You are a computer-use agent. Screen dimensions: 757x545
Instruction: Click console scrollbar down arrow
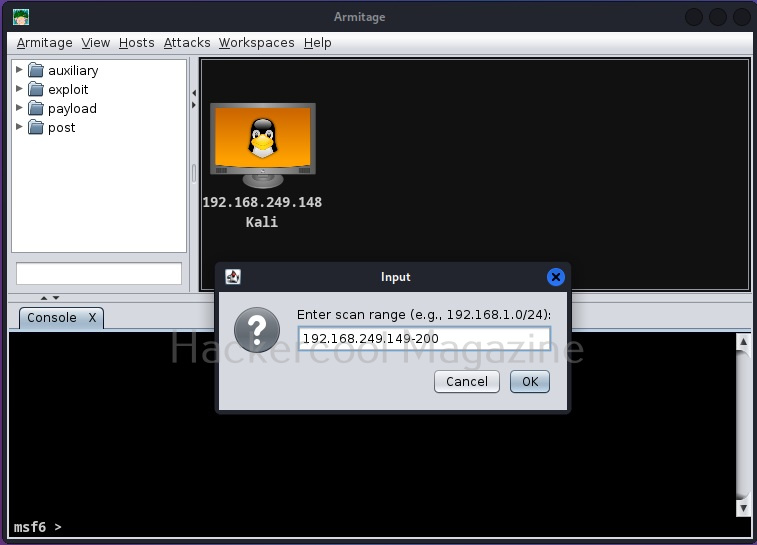tap(743, 508)
